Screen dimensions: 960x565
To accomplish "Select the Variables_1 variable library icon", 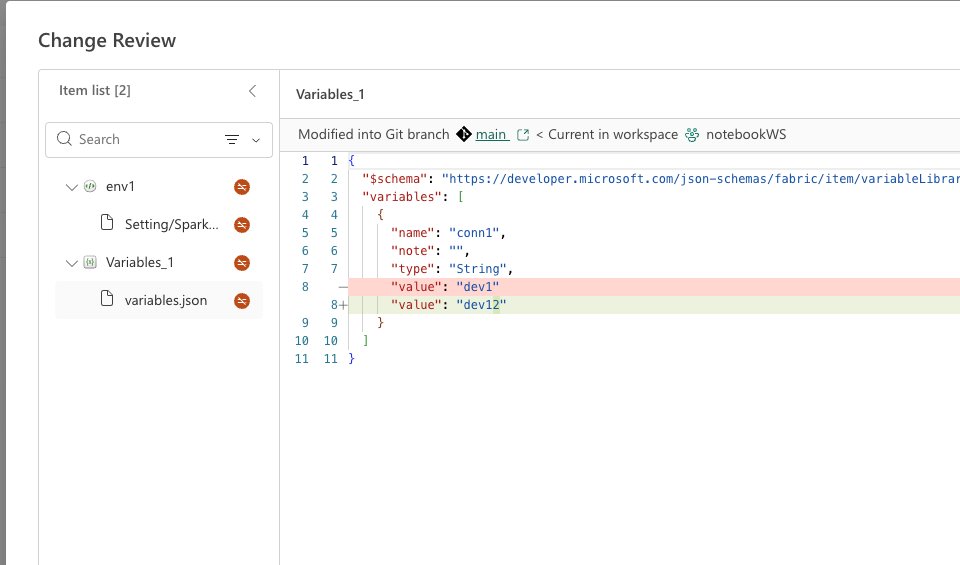I will [x=90, y=263].
